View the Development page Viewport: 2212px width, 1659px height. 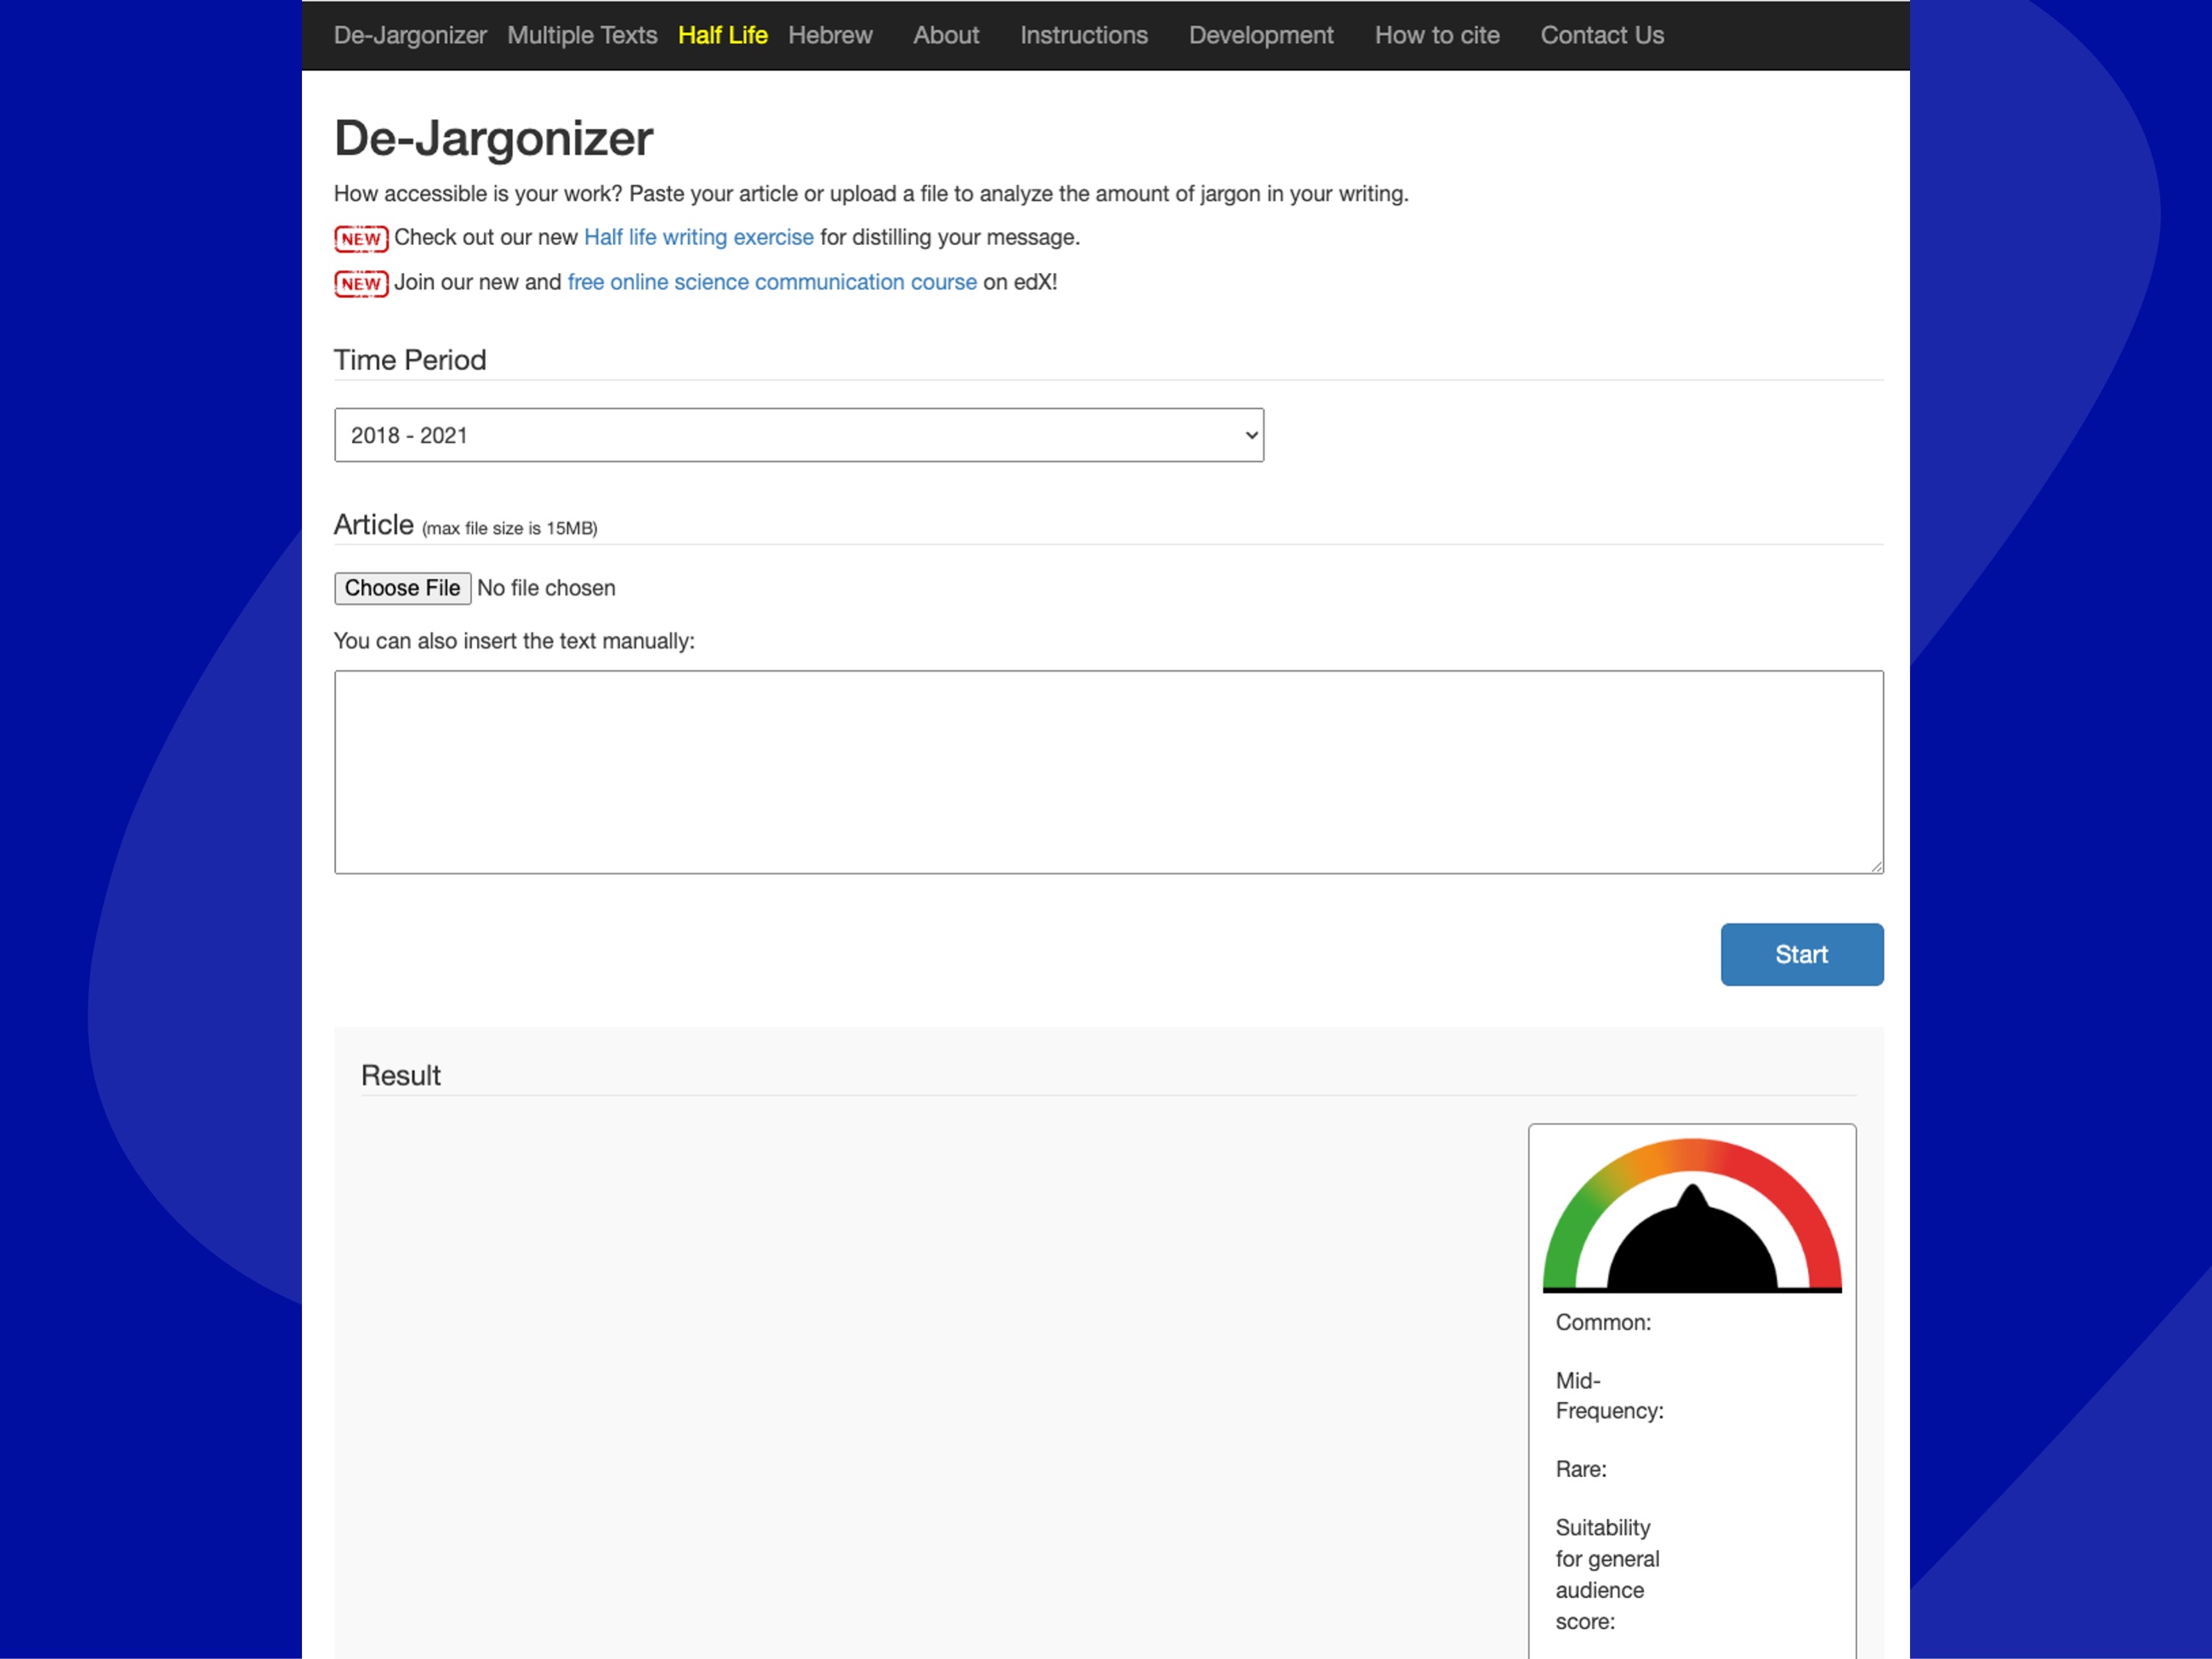[x=1260, y=35]
